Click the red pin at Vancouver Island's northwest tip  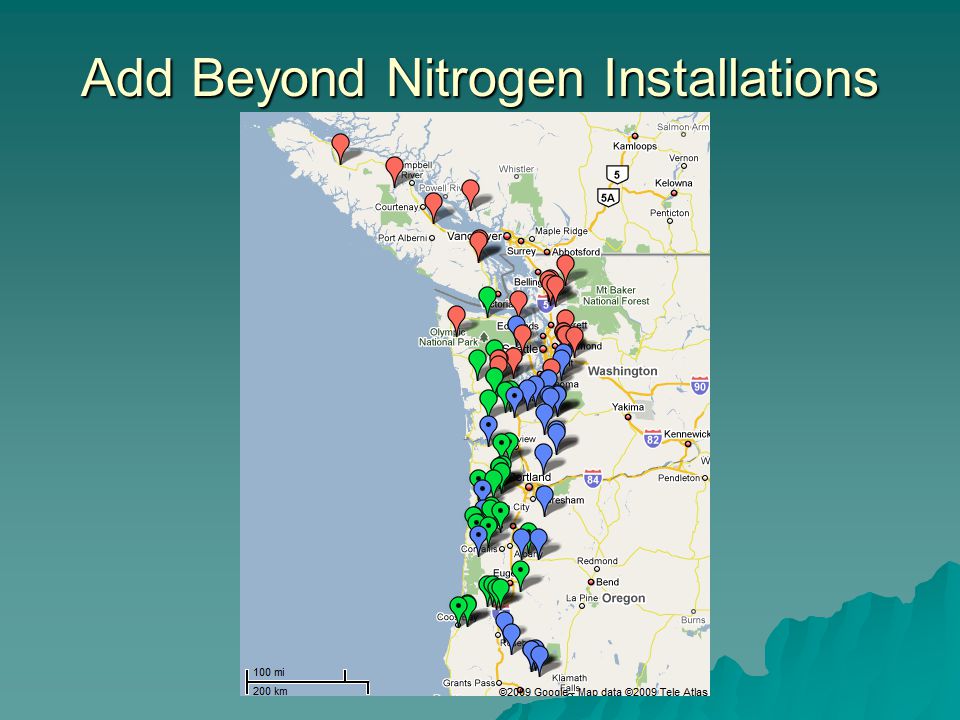(x=340, y=148)
